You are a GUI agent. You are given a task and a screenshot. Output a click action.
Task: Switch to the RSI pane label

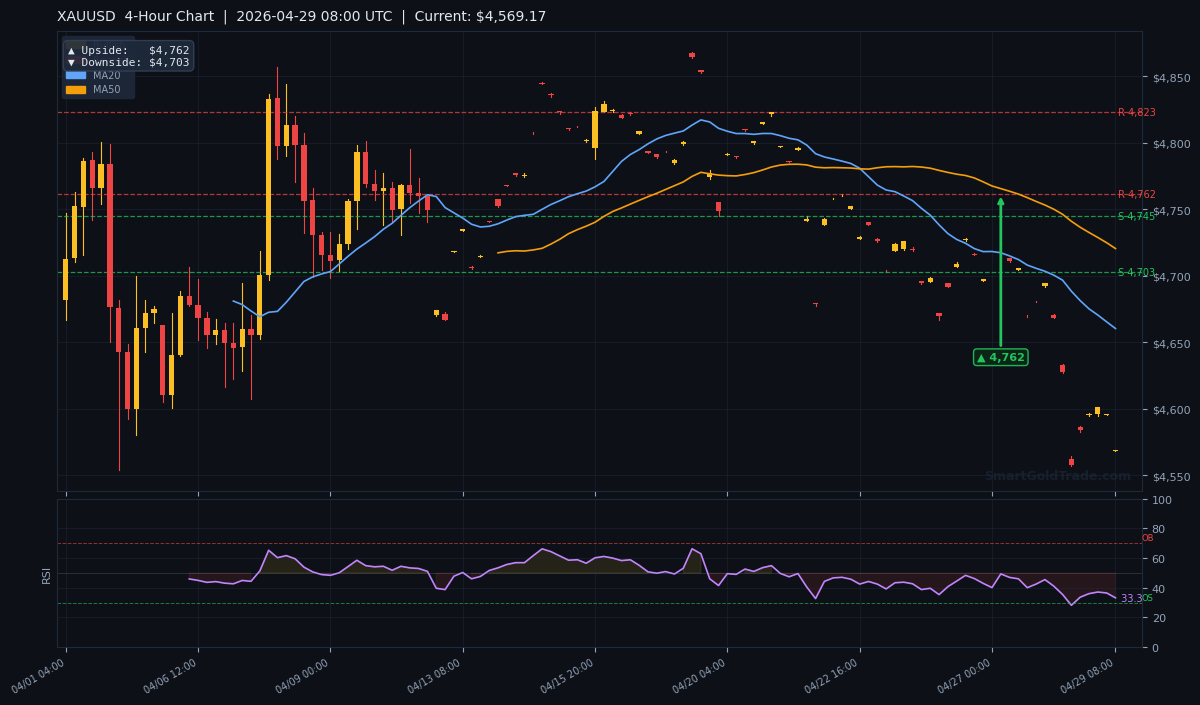click(47, 575)
